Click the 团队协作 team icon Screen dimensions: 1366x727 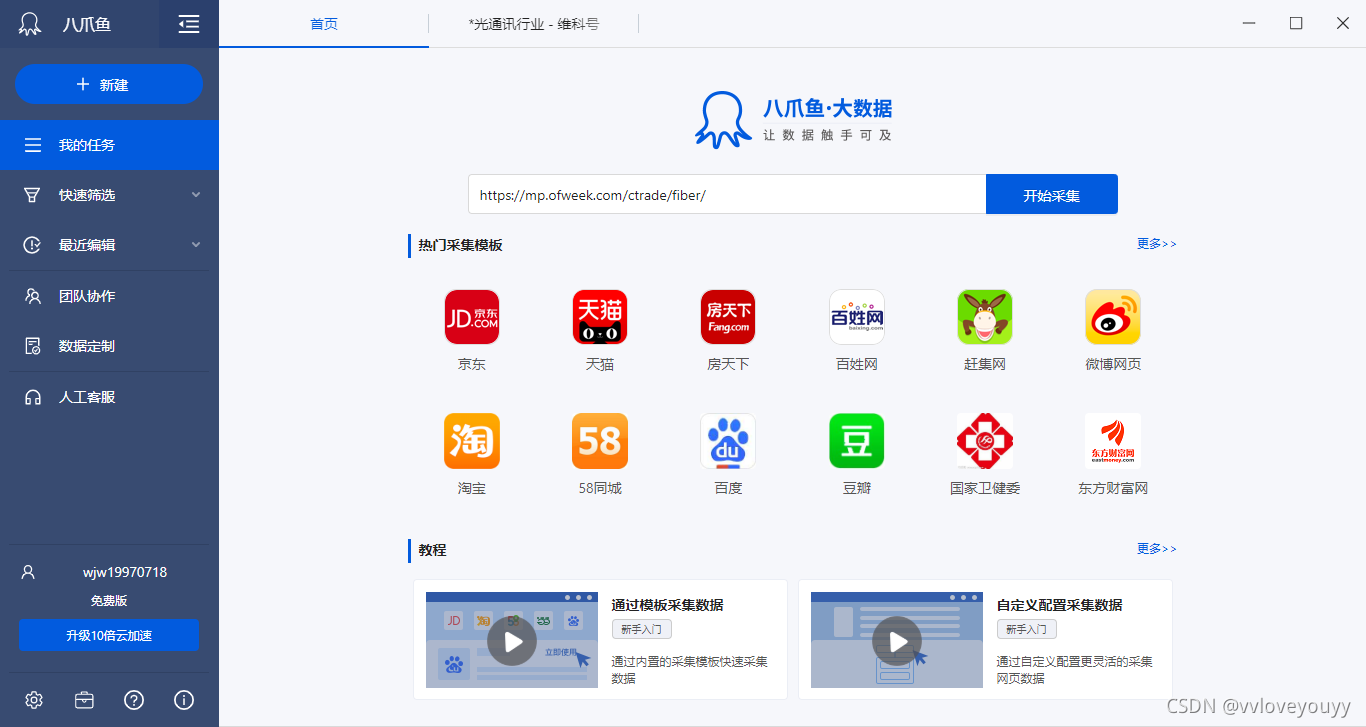(33, 296)
